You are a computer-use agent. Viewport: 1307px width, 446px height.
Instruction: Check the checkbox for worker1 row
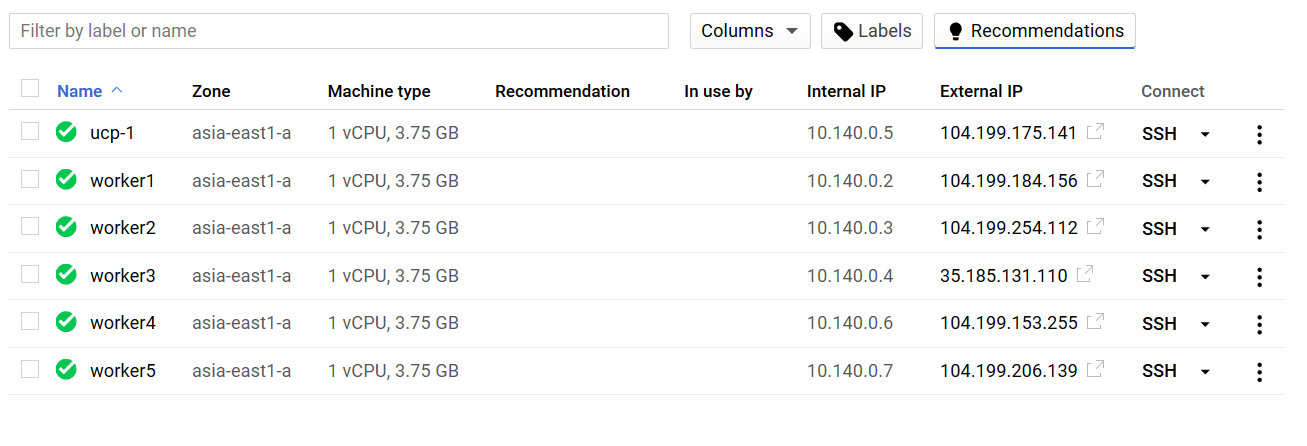point(30,180)
